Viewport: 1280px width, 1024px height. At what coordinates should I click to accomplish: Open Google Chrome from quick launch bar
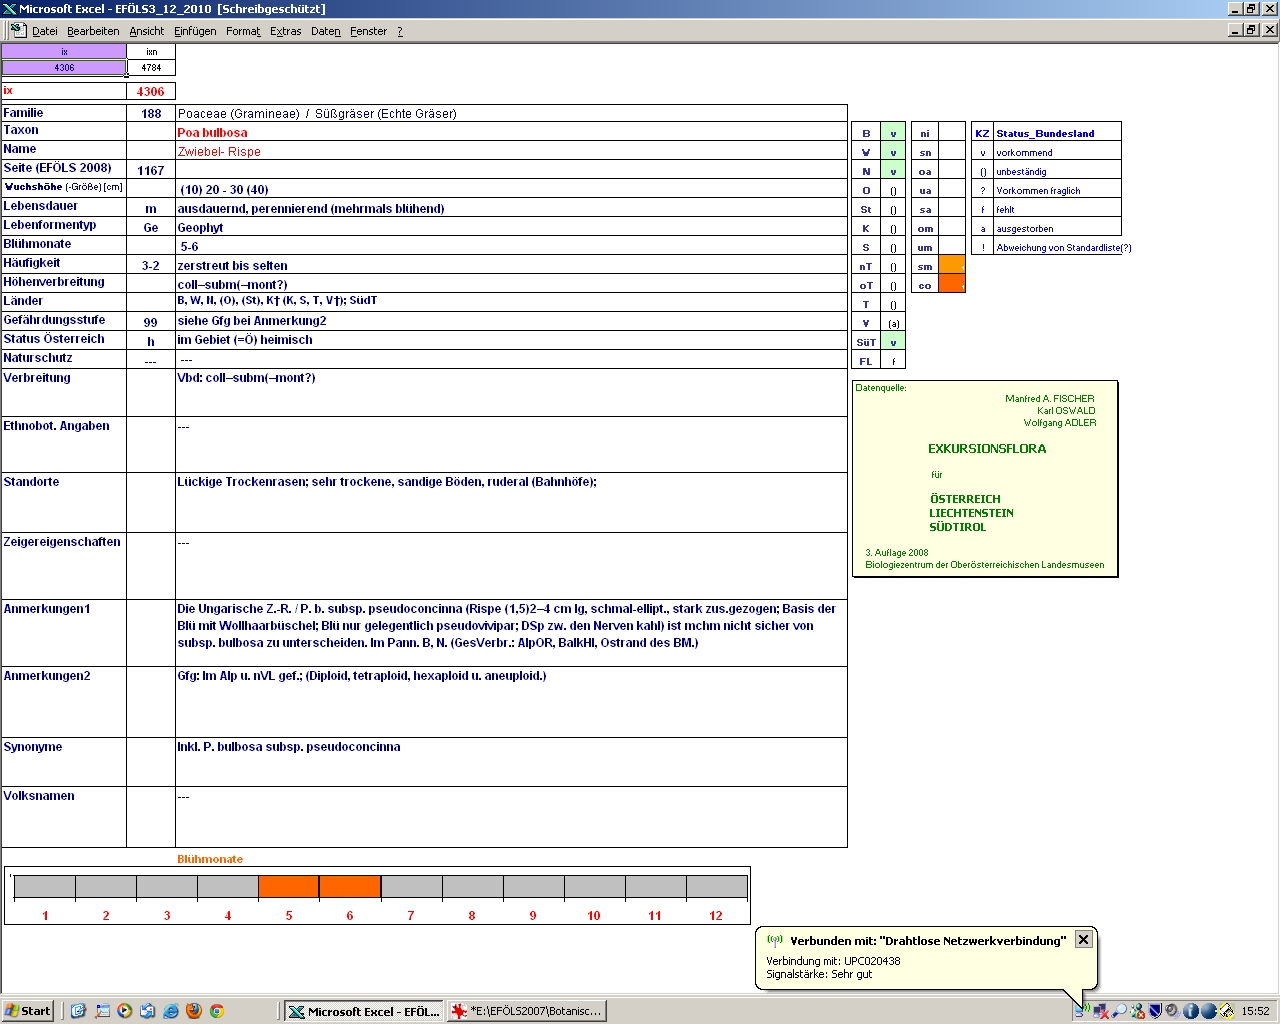(x=216, y=1011)
